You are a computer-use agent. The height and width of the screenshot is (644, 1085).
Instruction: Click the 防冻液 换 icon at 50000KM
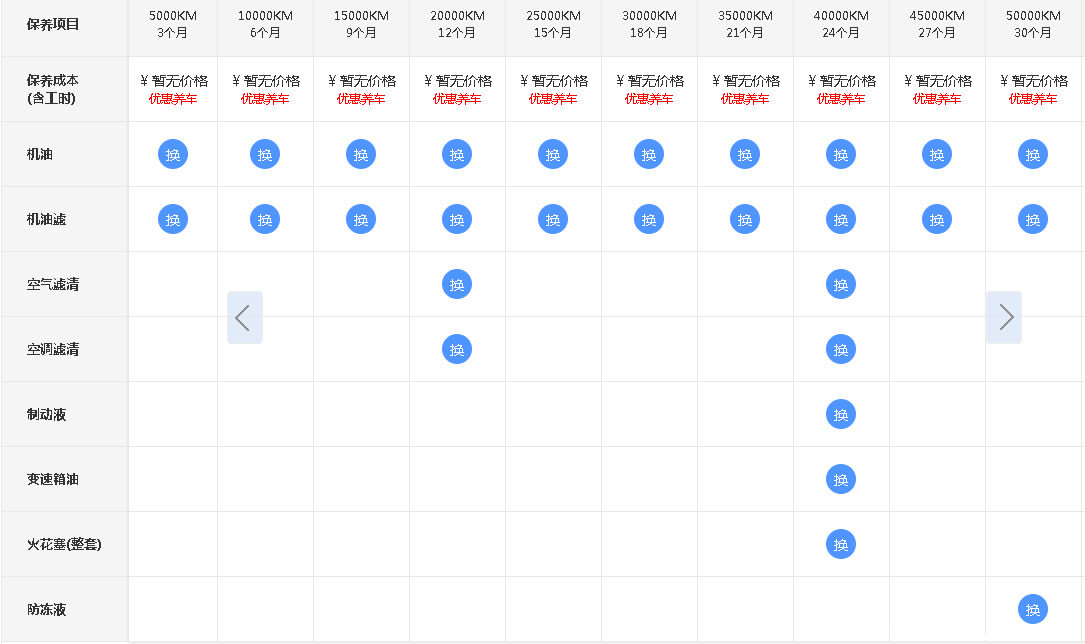1033,609
